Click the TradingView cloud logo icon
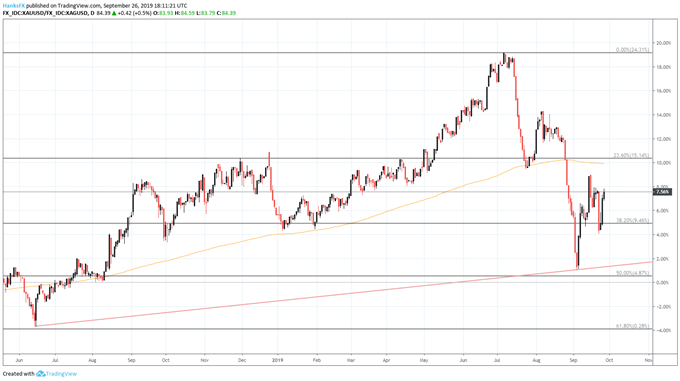This screenshot has height=381, width=680. coord(41,374)
